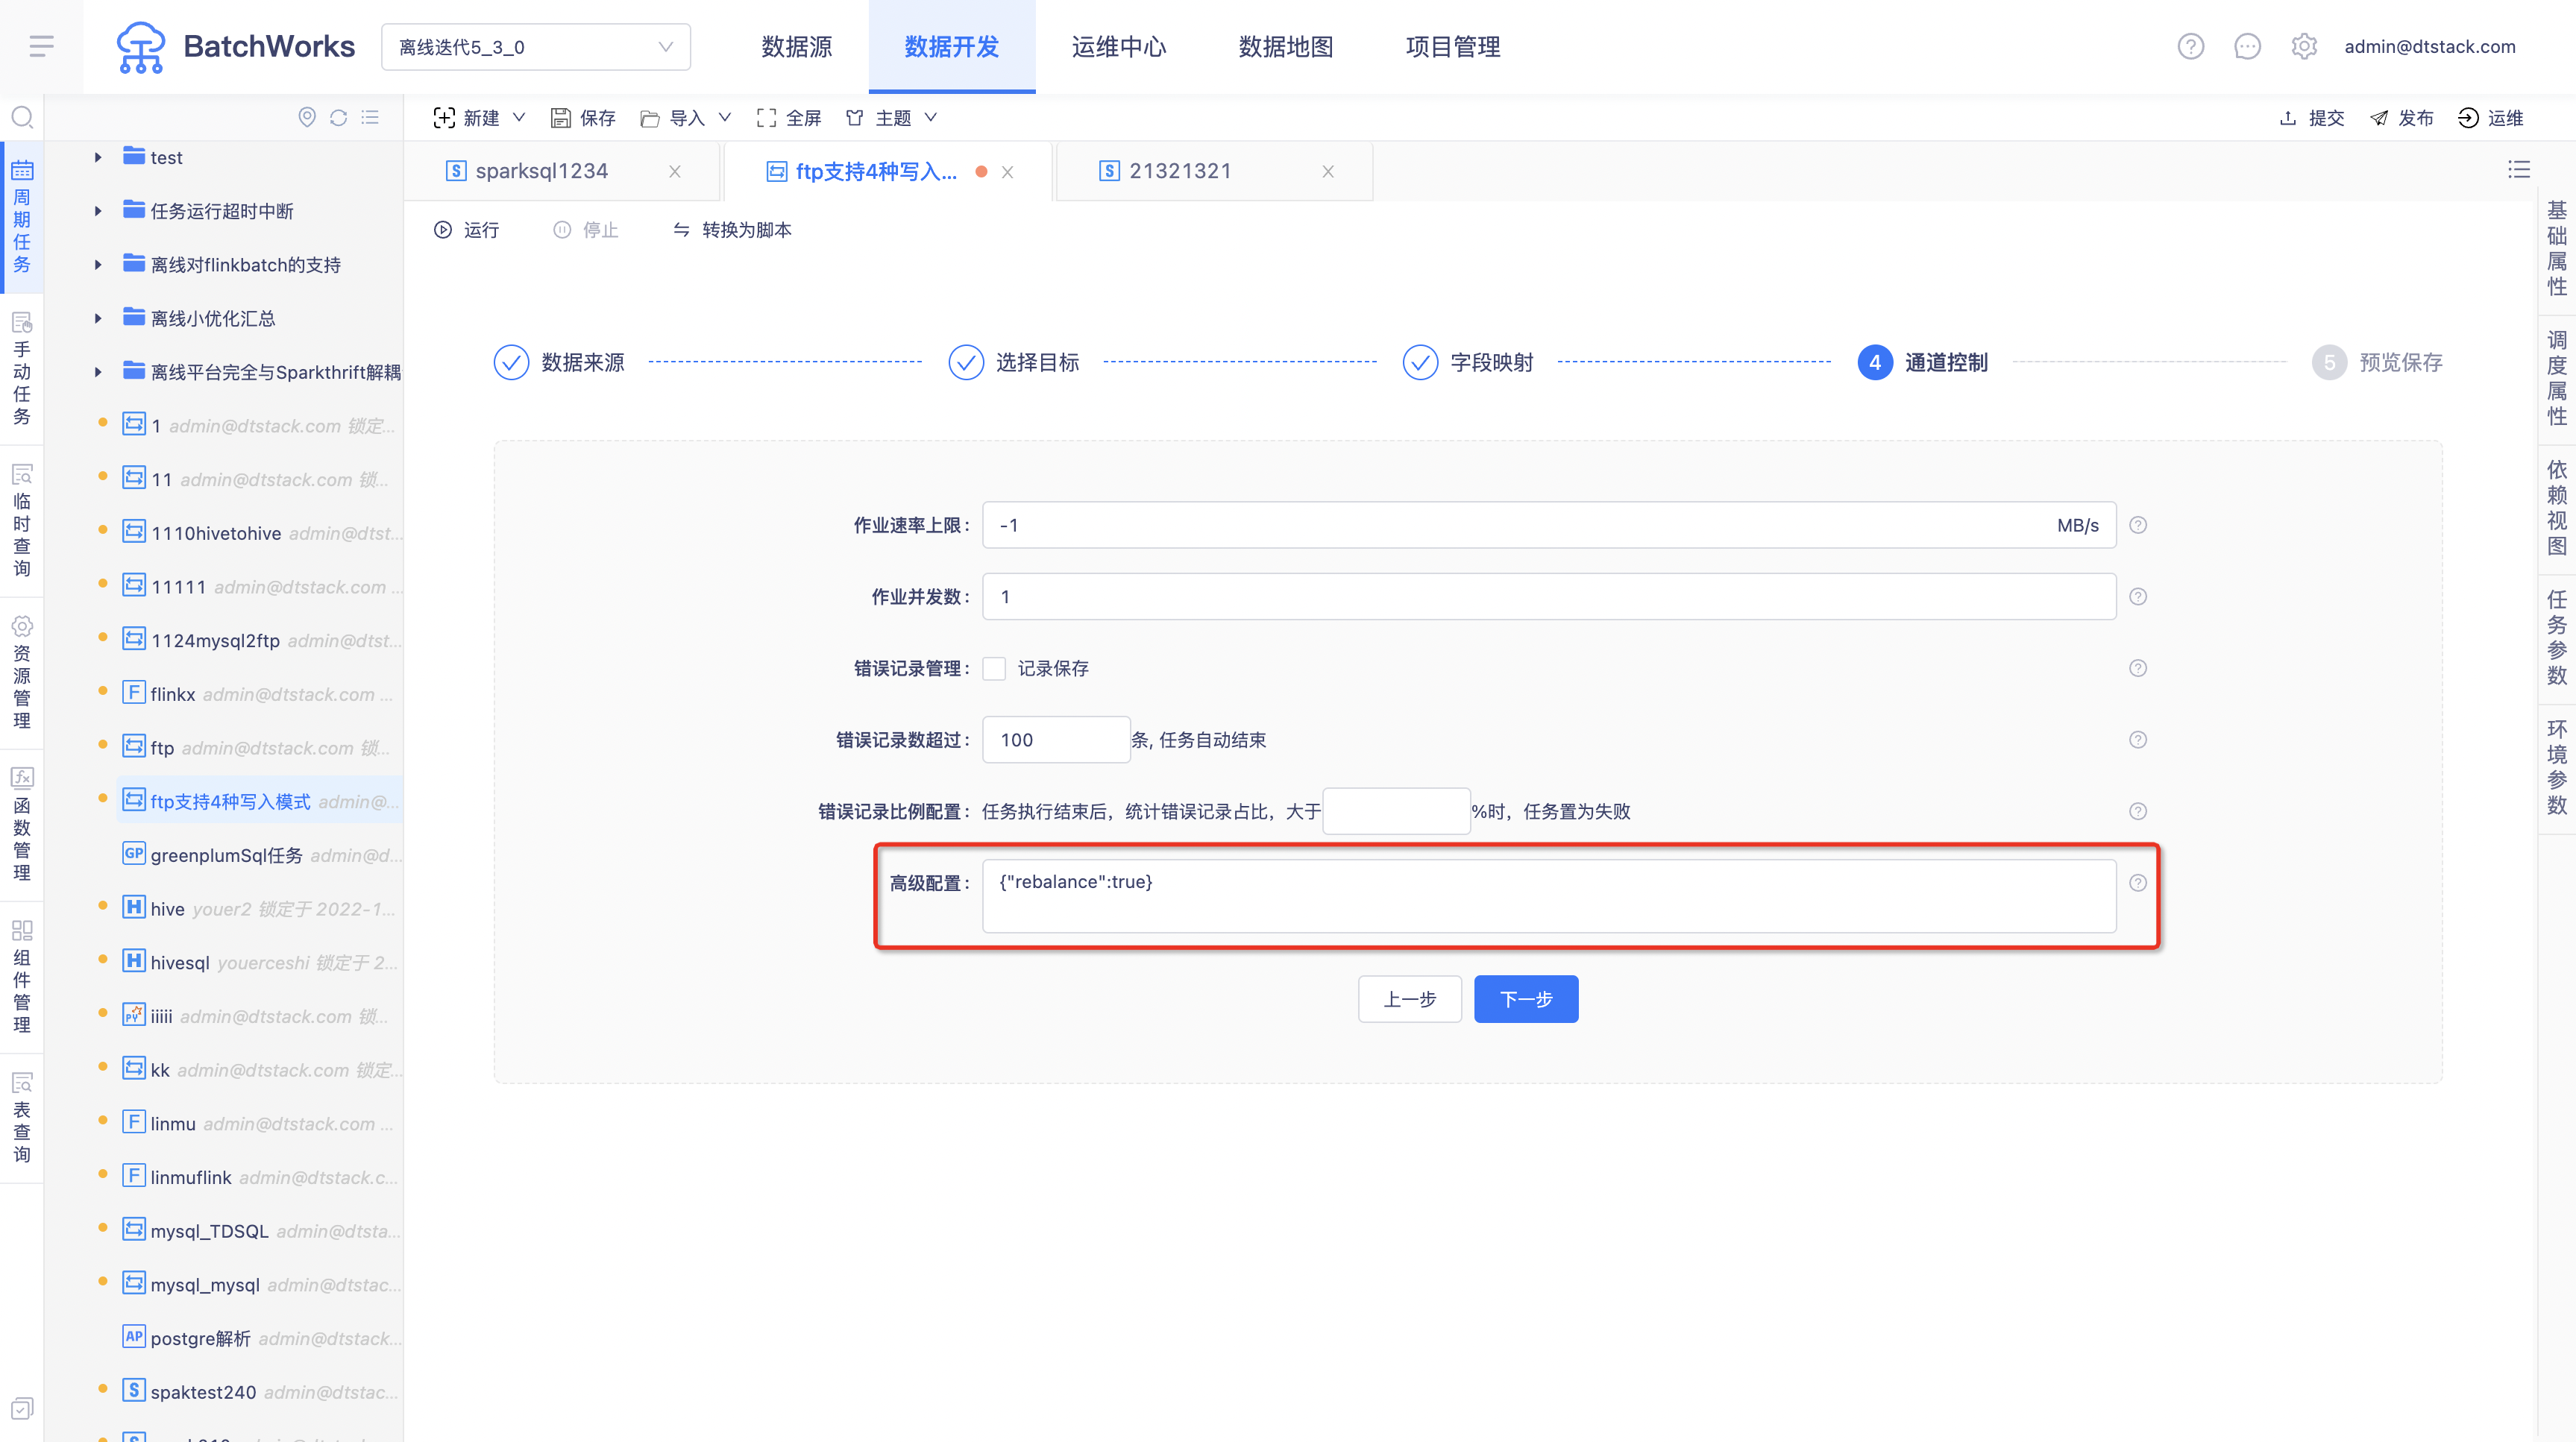This screenshot has width=2576, height=1442.
Task: Open the 新建 dropdown
Action: [x=479, y=118]
